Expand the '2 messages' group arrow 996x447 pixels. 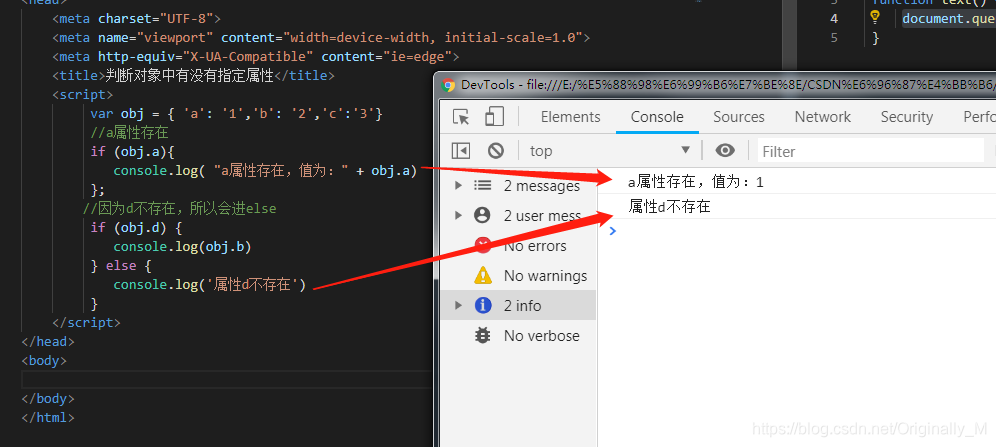point(458,185)
